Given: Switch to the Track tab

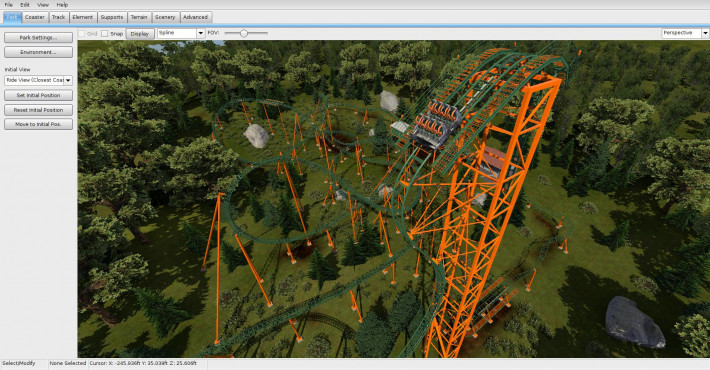Looking at the screenshot, I should [x=58, y=17].
